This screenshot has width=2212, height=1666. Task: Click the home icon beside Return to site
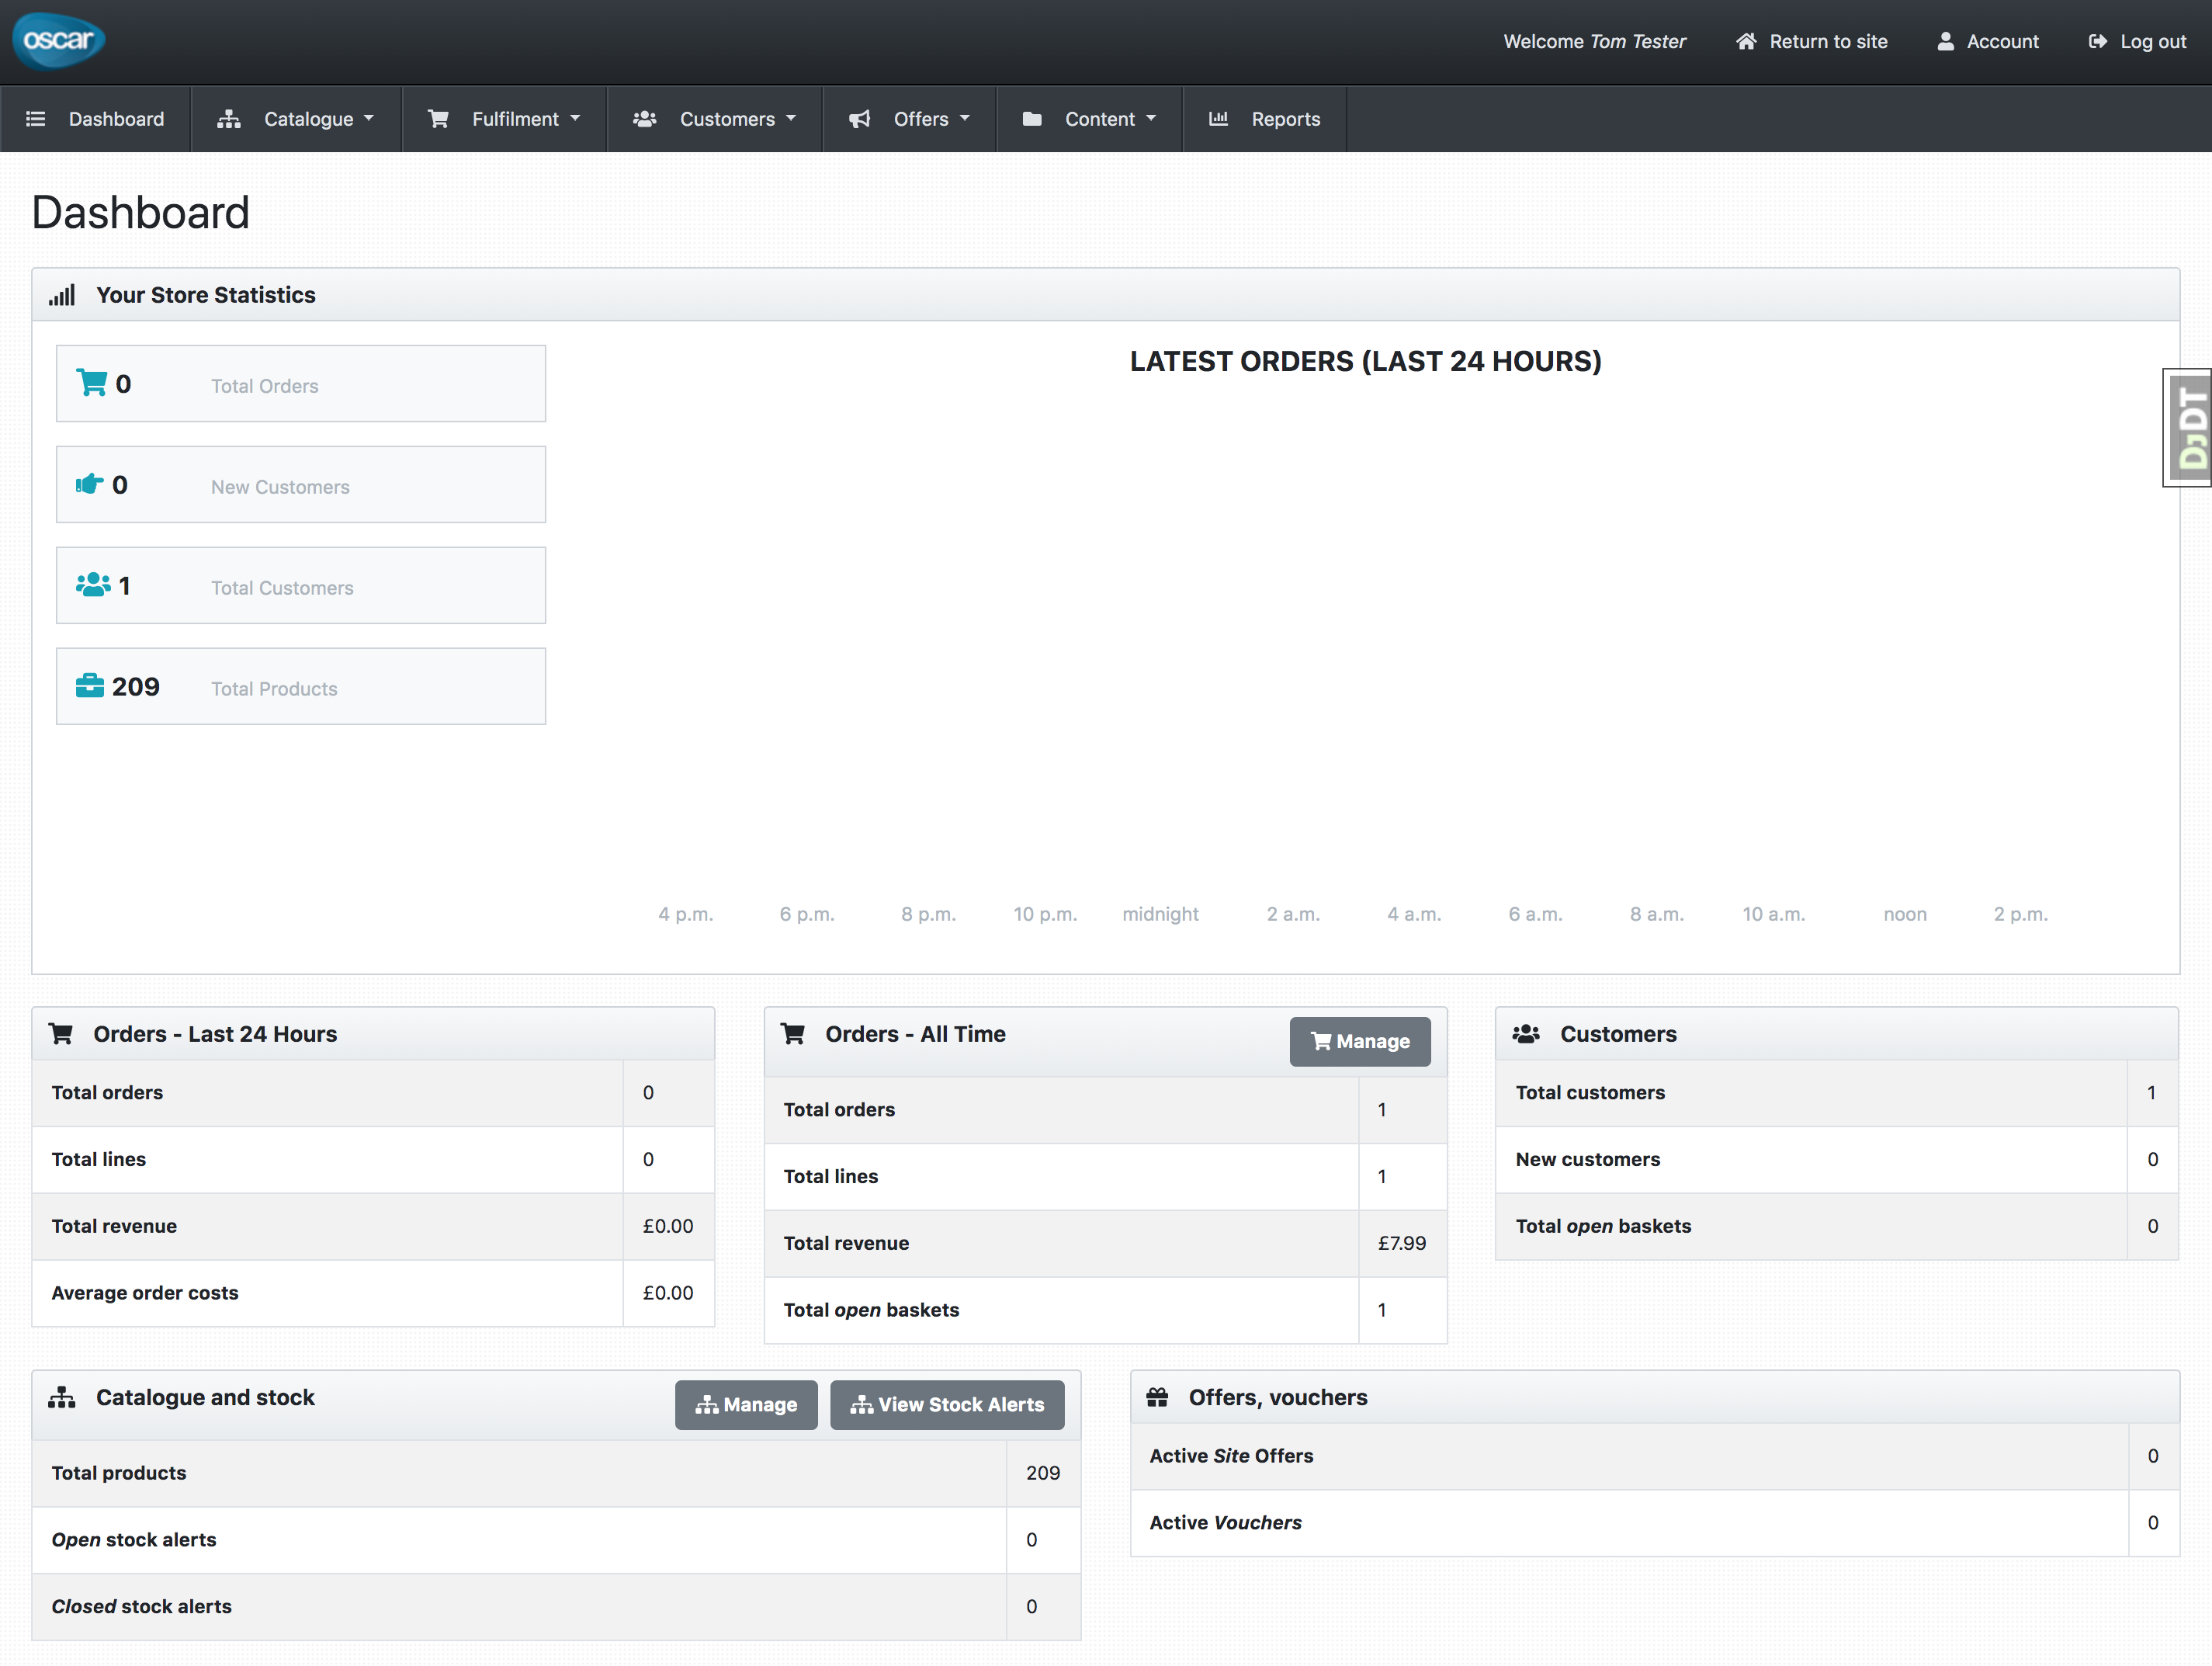click(1746, 41)
